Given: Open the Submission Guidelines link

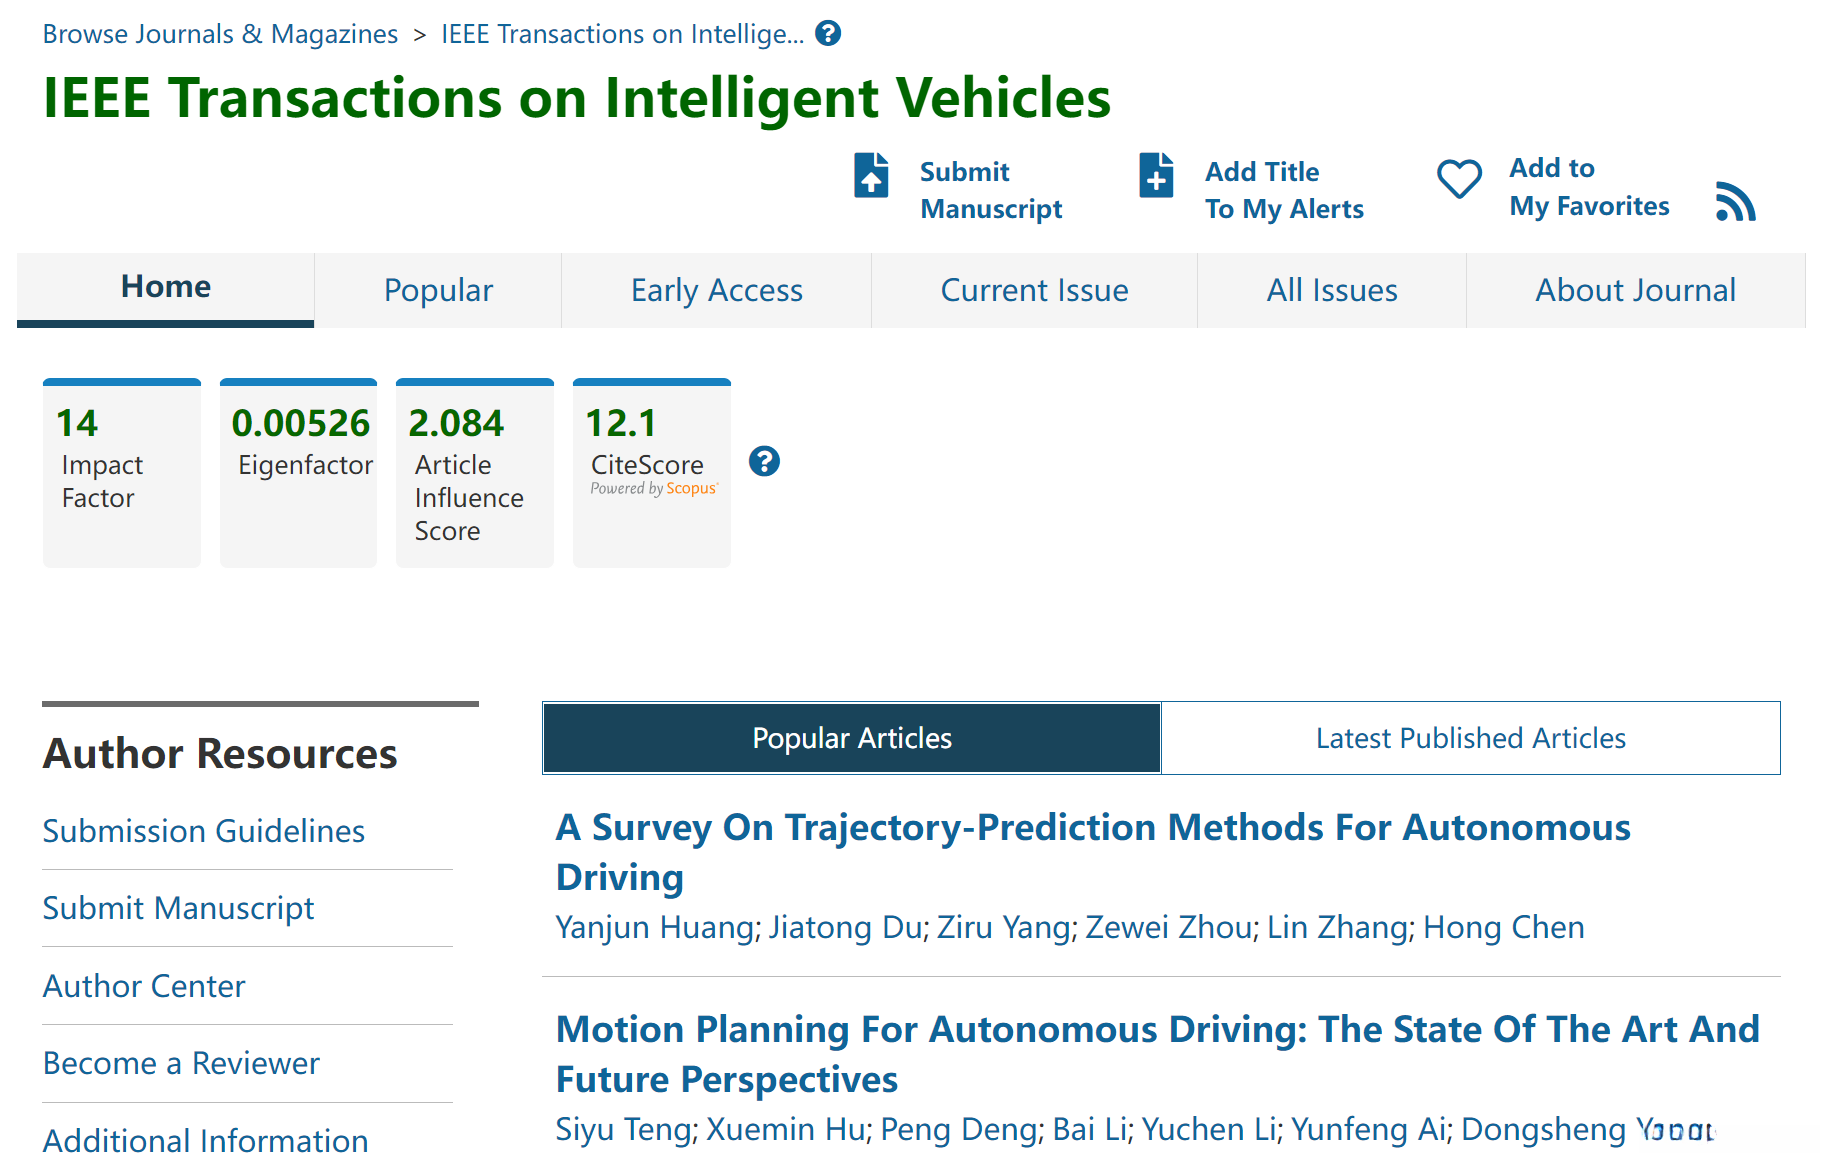Looking at the screenshot, I should click(203, 831).
